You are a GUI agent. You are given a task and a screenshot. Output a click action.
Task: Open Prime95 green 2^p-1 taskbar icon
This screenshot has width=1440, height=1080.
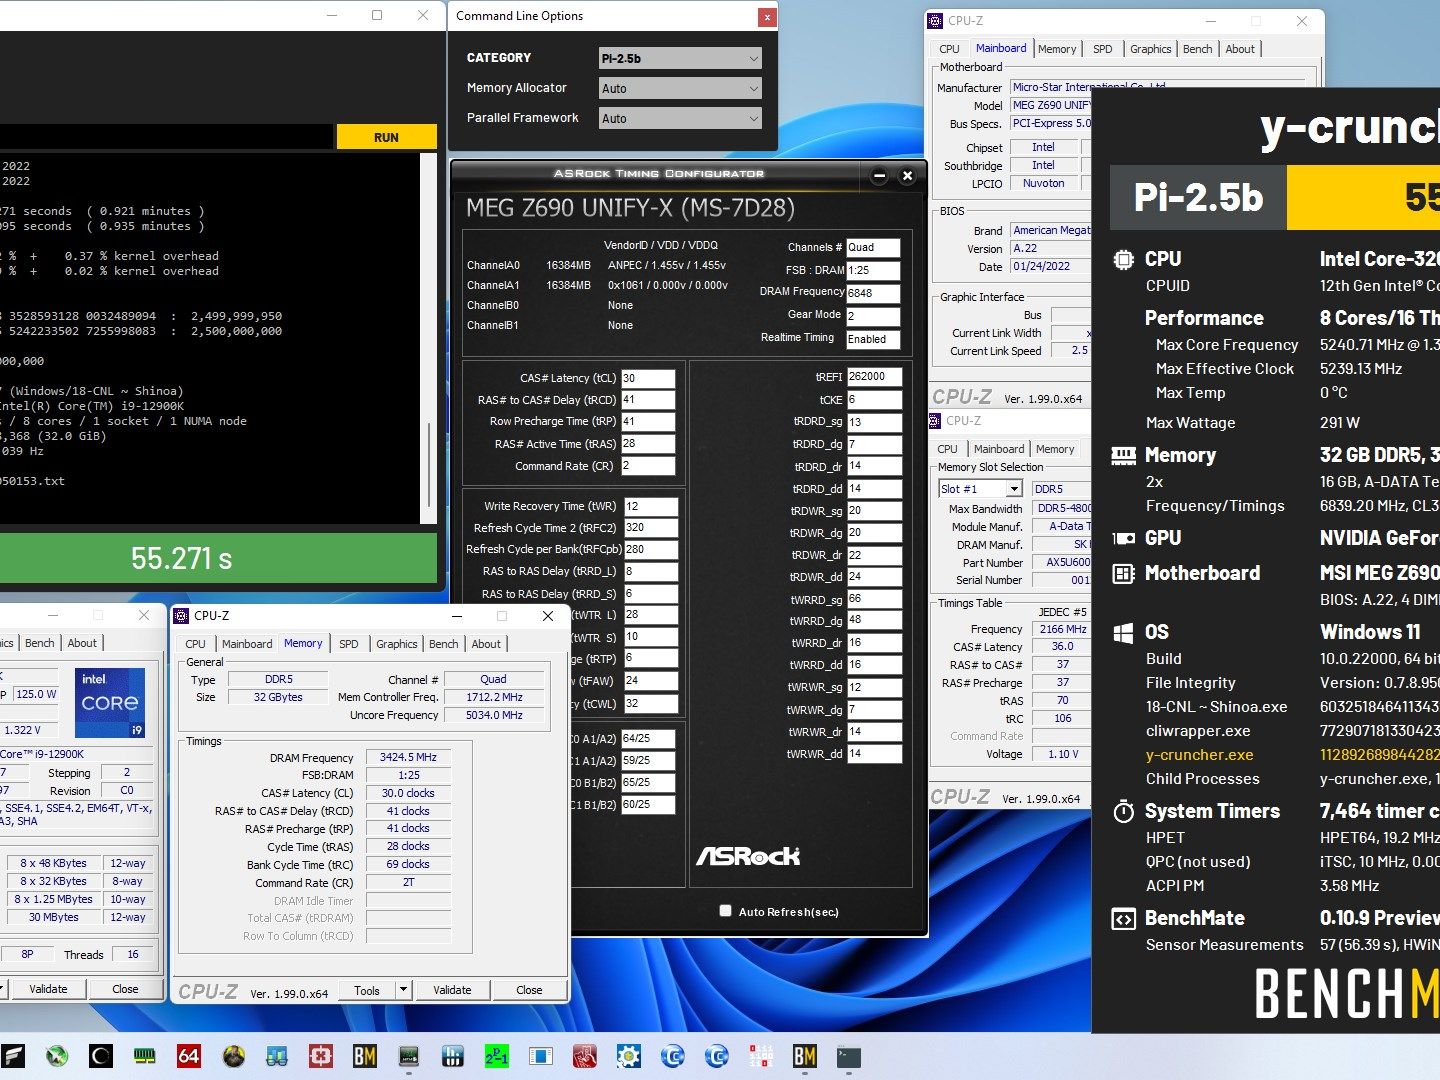pos(496,1056)
